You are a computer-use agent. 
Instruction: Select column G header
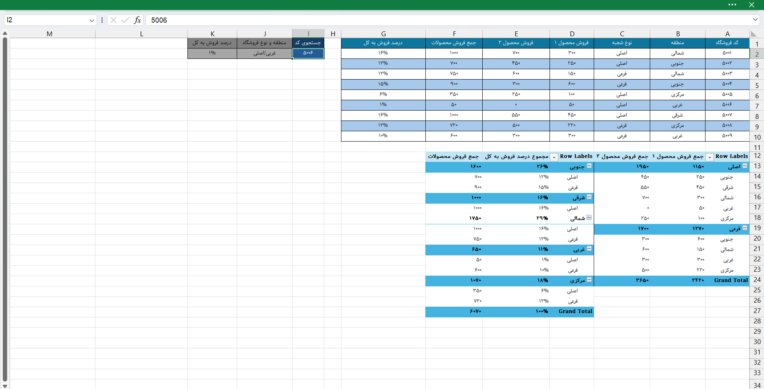coord(383,34)
